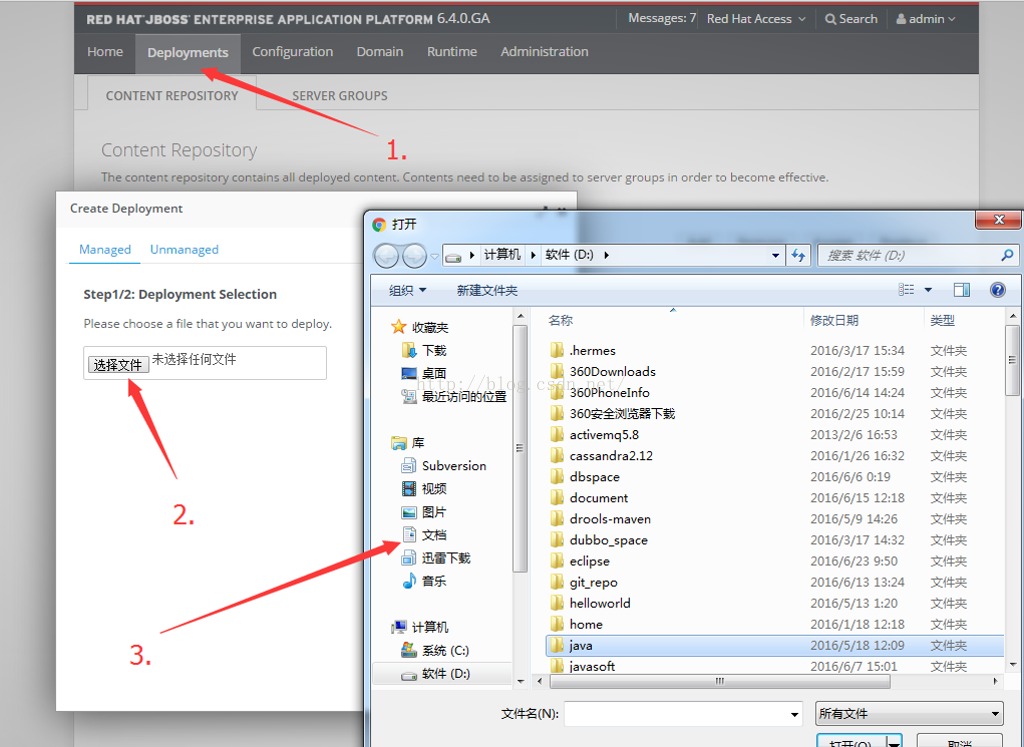
Task: Expand the Red Hat Access dropdown
Action: (756, 19)
